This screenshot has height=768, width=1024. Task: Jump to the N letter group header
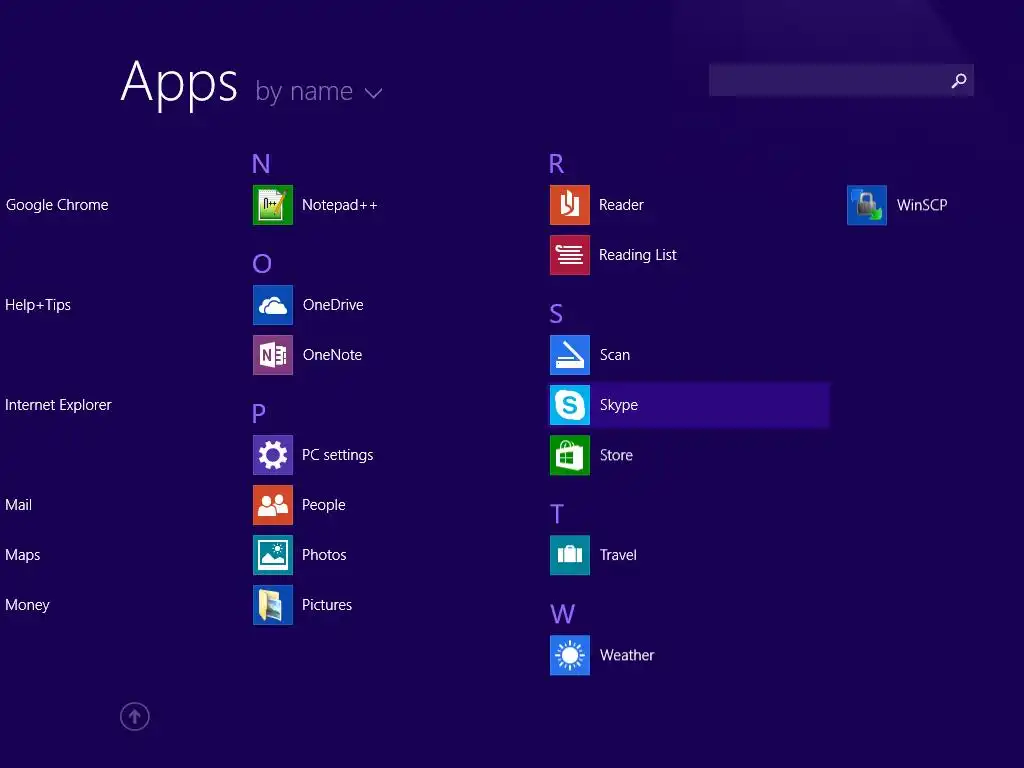coord(261,164)
